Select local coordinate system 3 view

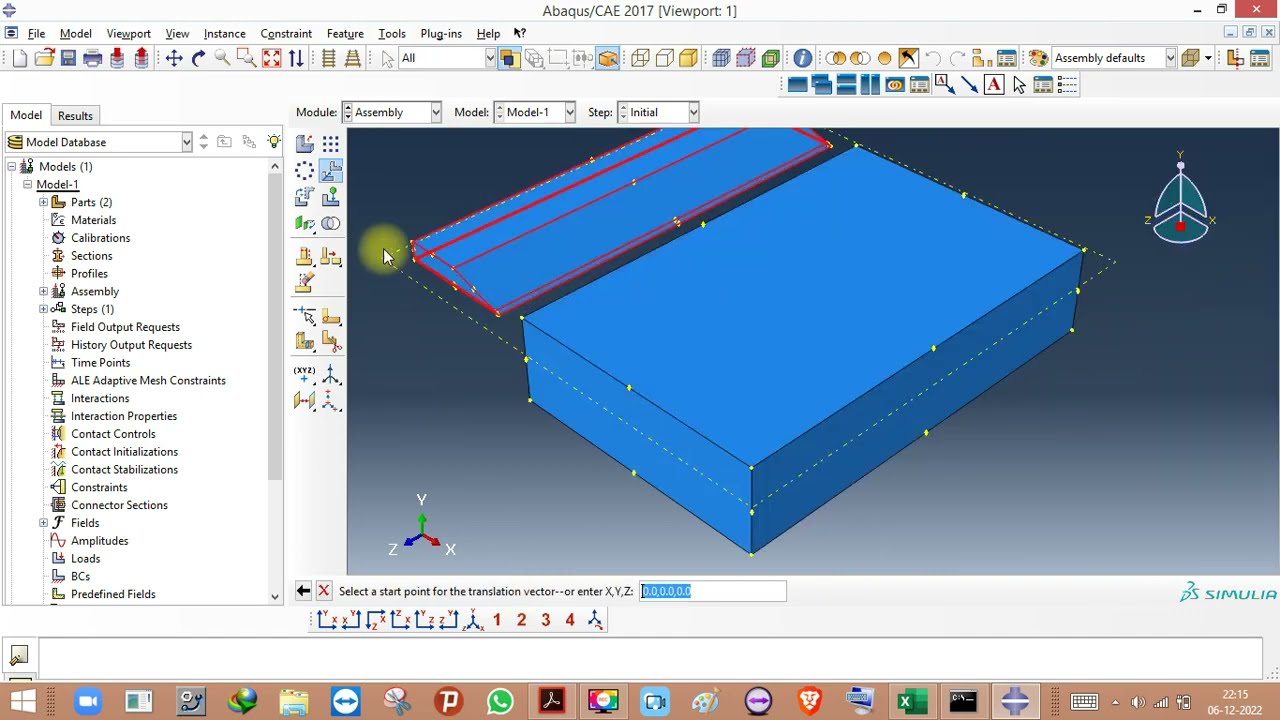tap(545, 620)
